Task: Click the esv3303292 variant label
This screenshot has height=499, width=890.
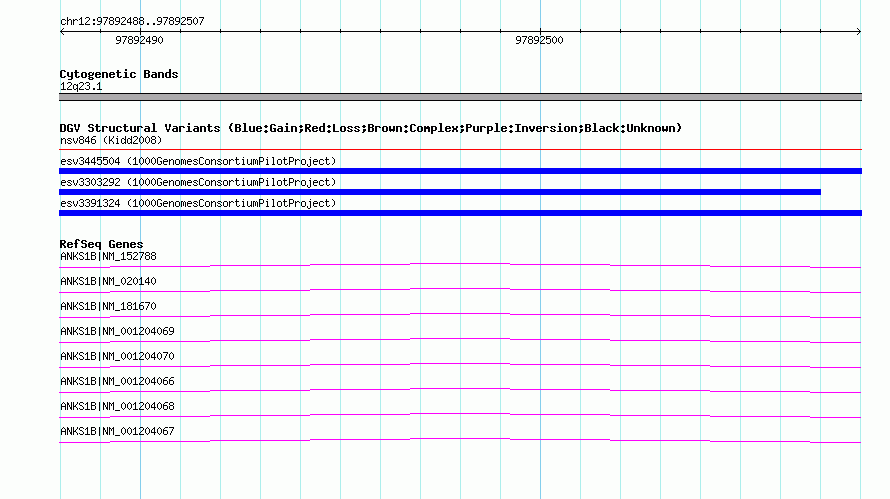Action: pos(198,182)
